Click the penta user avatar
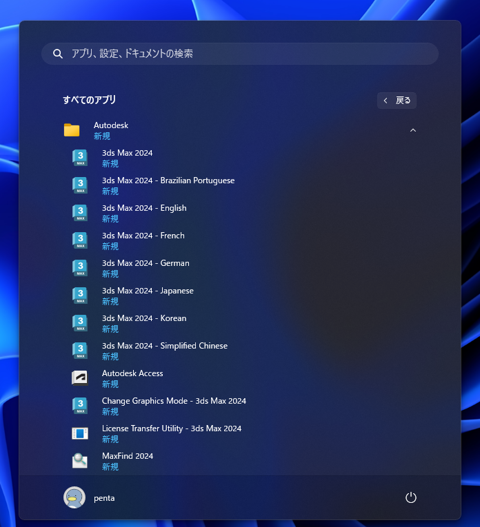This screenshot has height=527, width=480. point(74,497)
